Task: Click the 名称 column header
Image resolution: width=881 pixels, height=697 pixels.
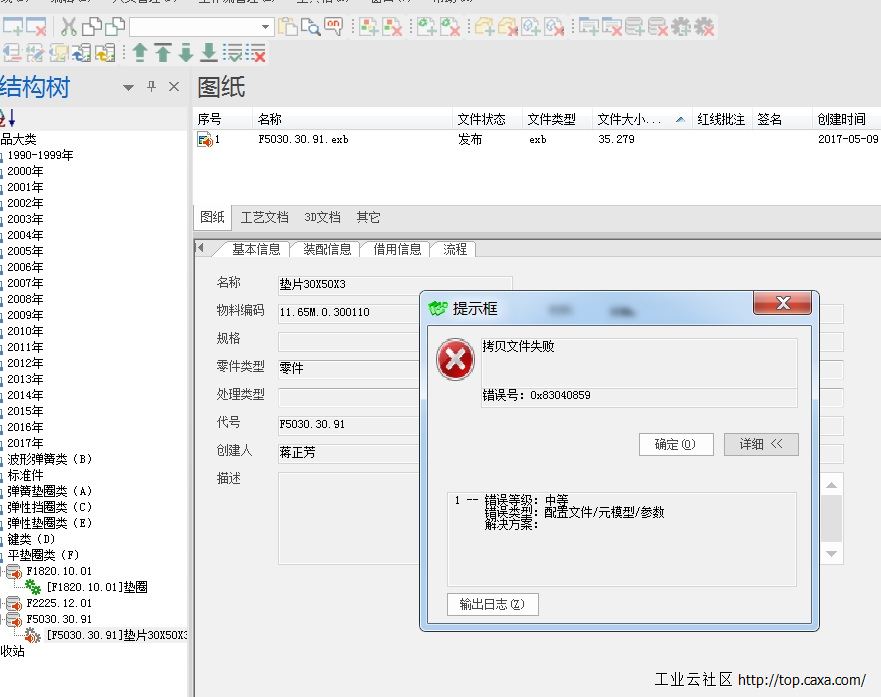Action: pyautogui.click(x=352, y=119)
